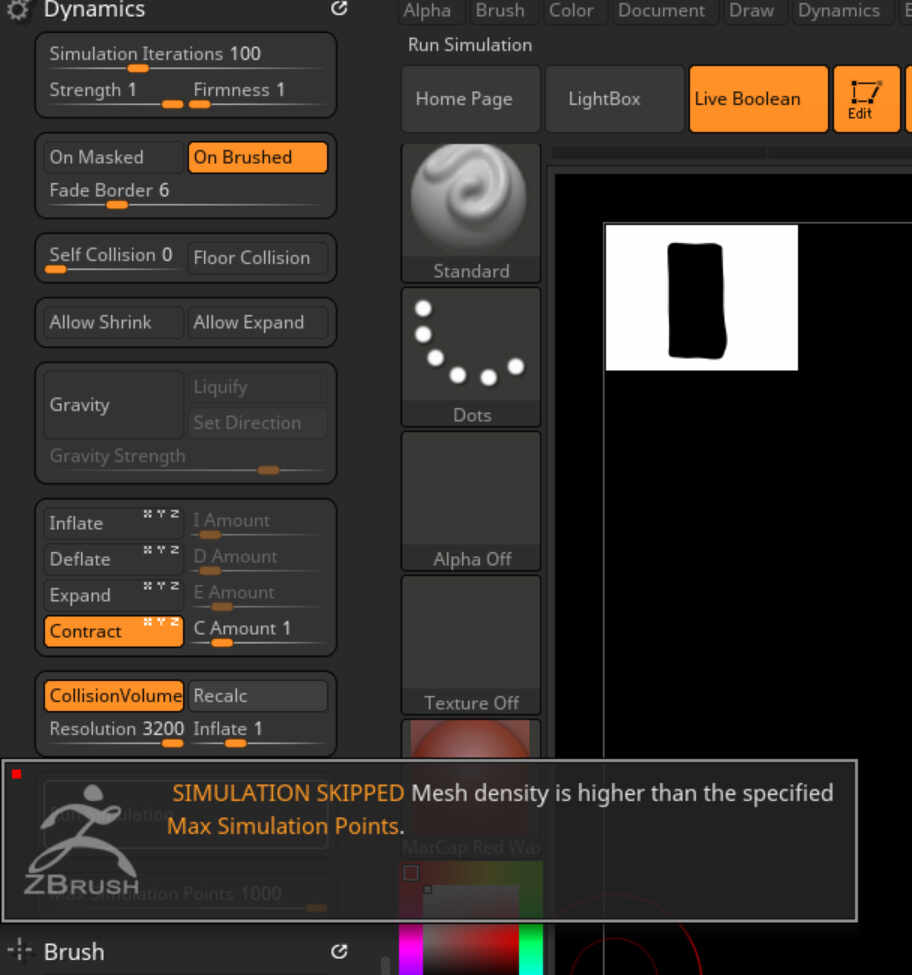Toggle the CollisionVolume button

coord(114,696)
